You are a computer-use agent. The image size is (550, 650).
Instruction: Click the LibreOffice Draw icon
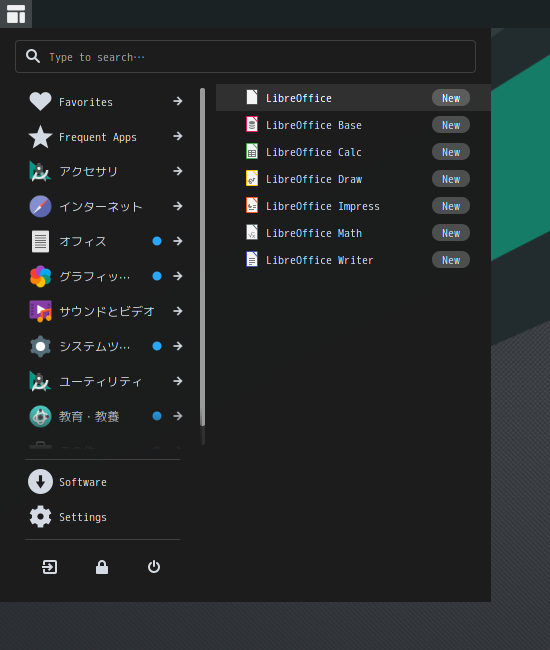pyautogui.click(x=252, y=178)
